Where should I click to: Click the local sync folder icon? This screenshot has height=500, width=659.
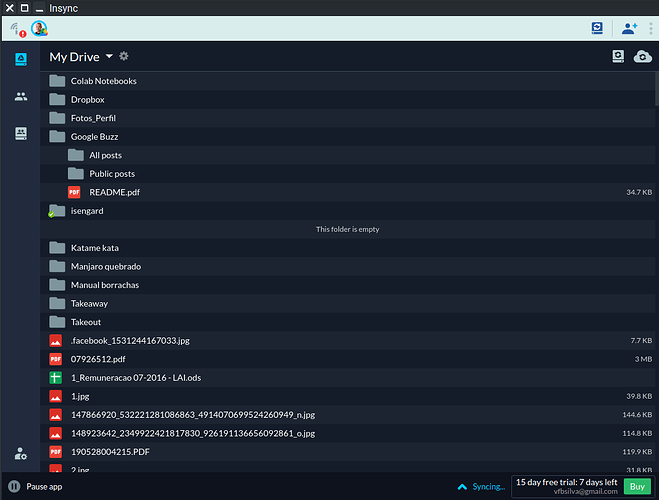point(618,56)
